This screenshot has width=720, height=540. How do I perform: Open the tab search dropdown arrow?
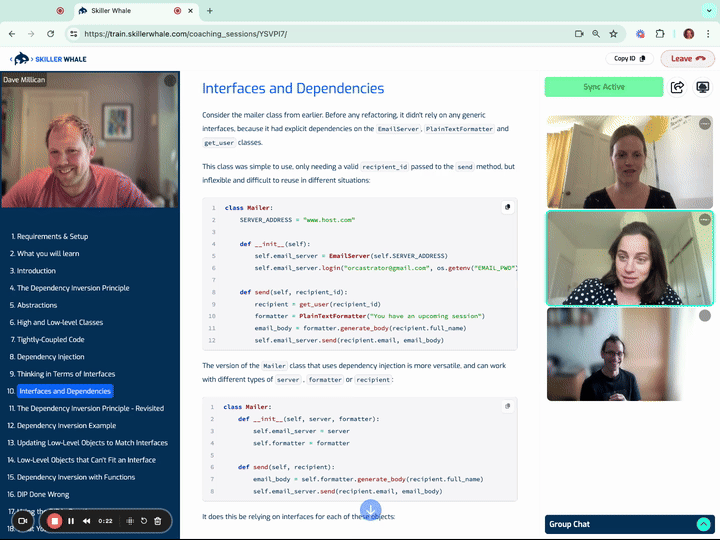tap(709, 11)
